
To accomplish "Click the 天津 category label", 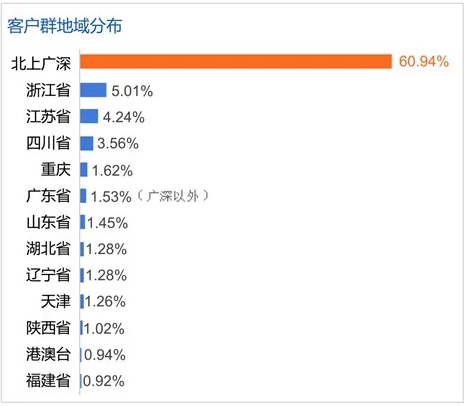I will [x=56, y=301].
